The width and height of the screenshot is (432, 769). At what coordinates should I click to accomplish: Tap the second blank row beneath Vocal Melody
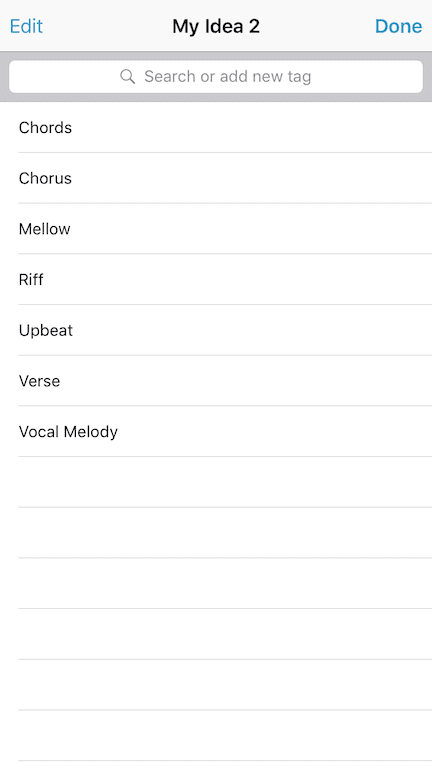[216, 533]
